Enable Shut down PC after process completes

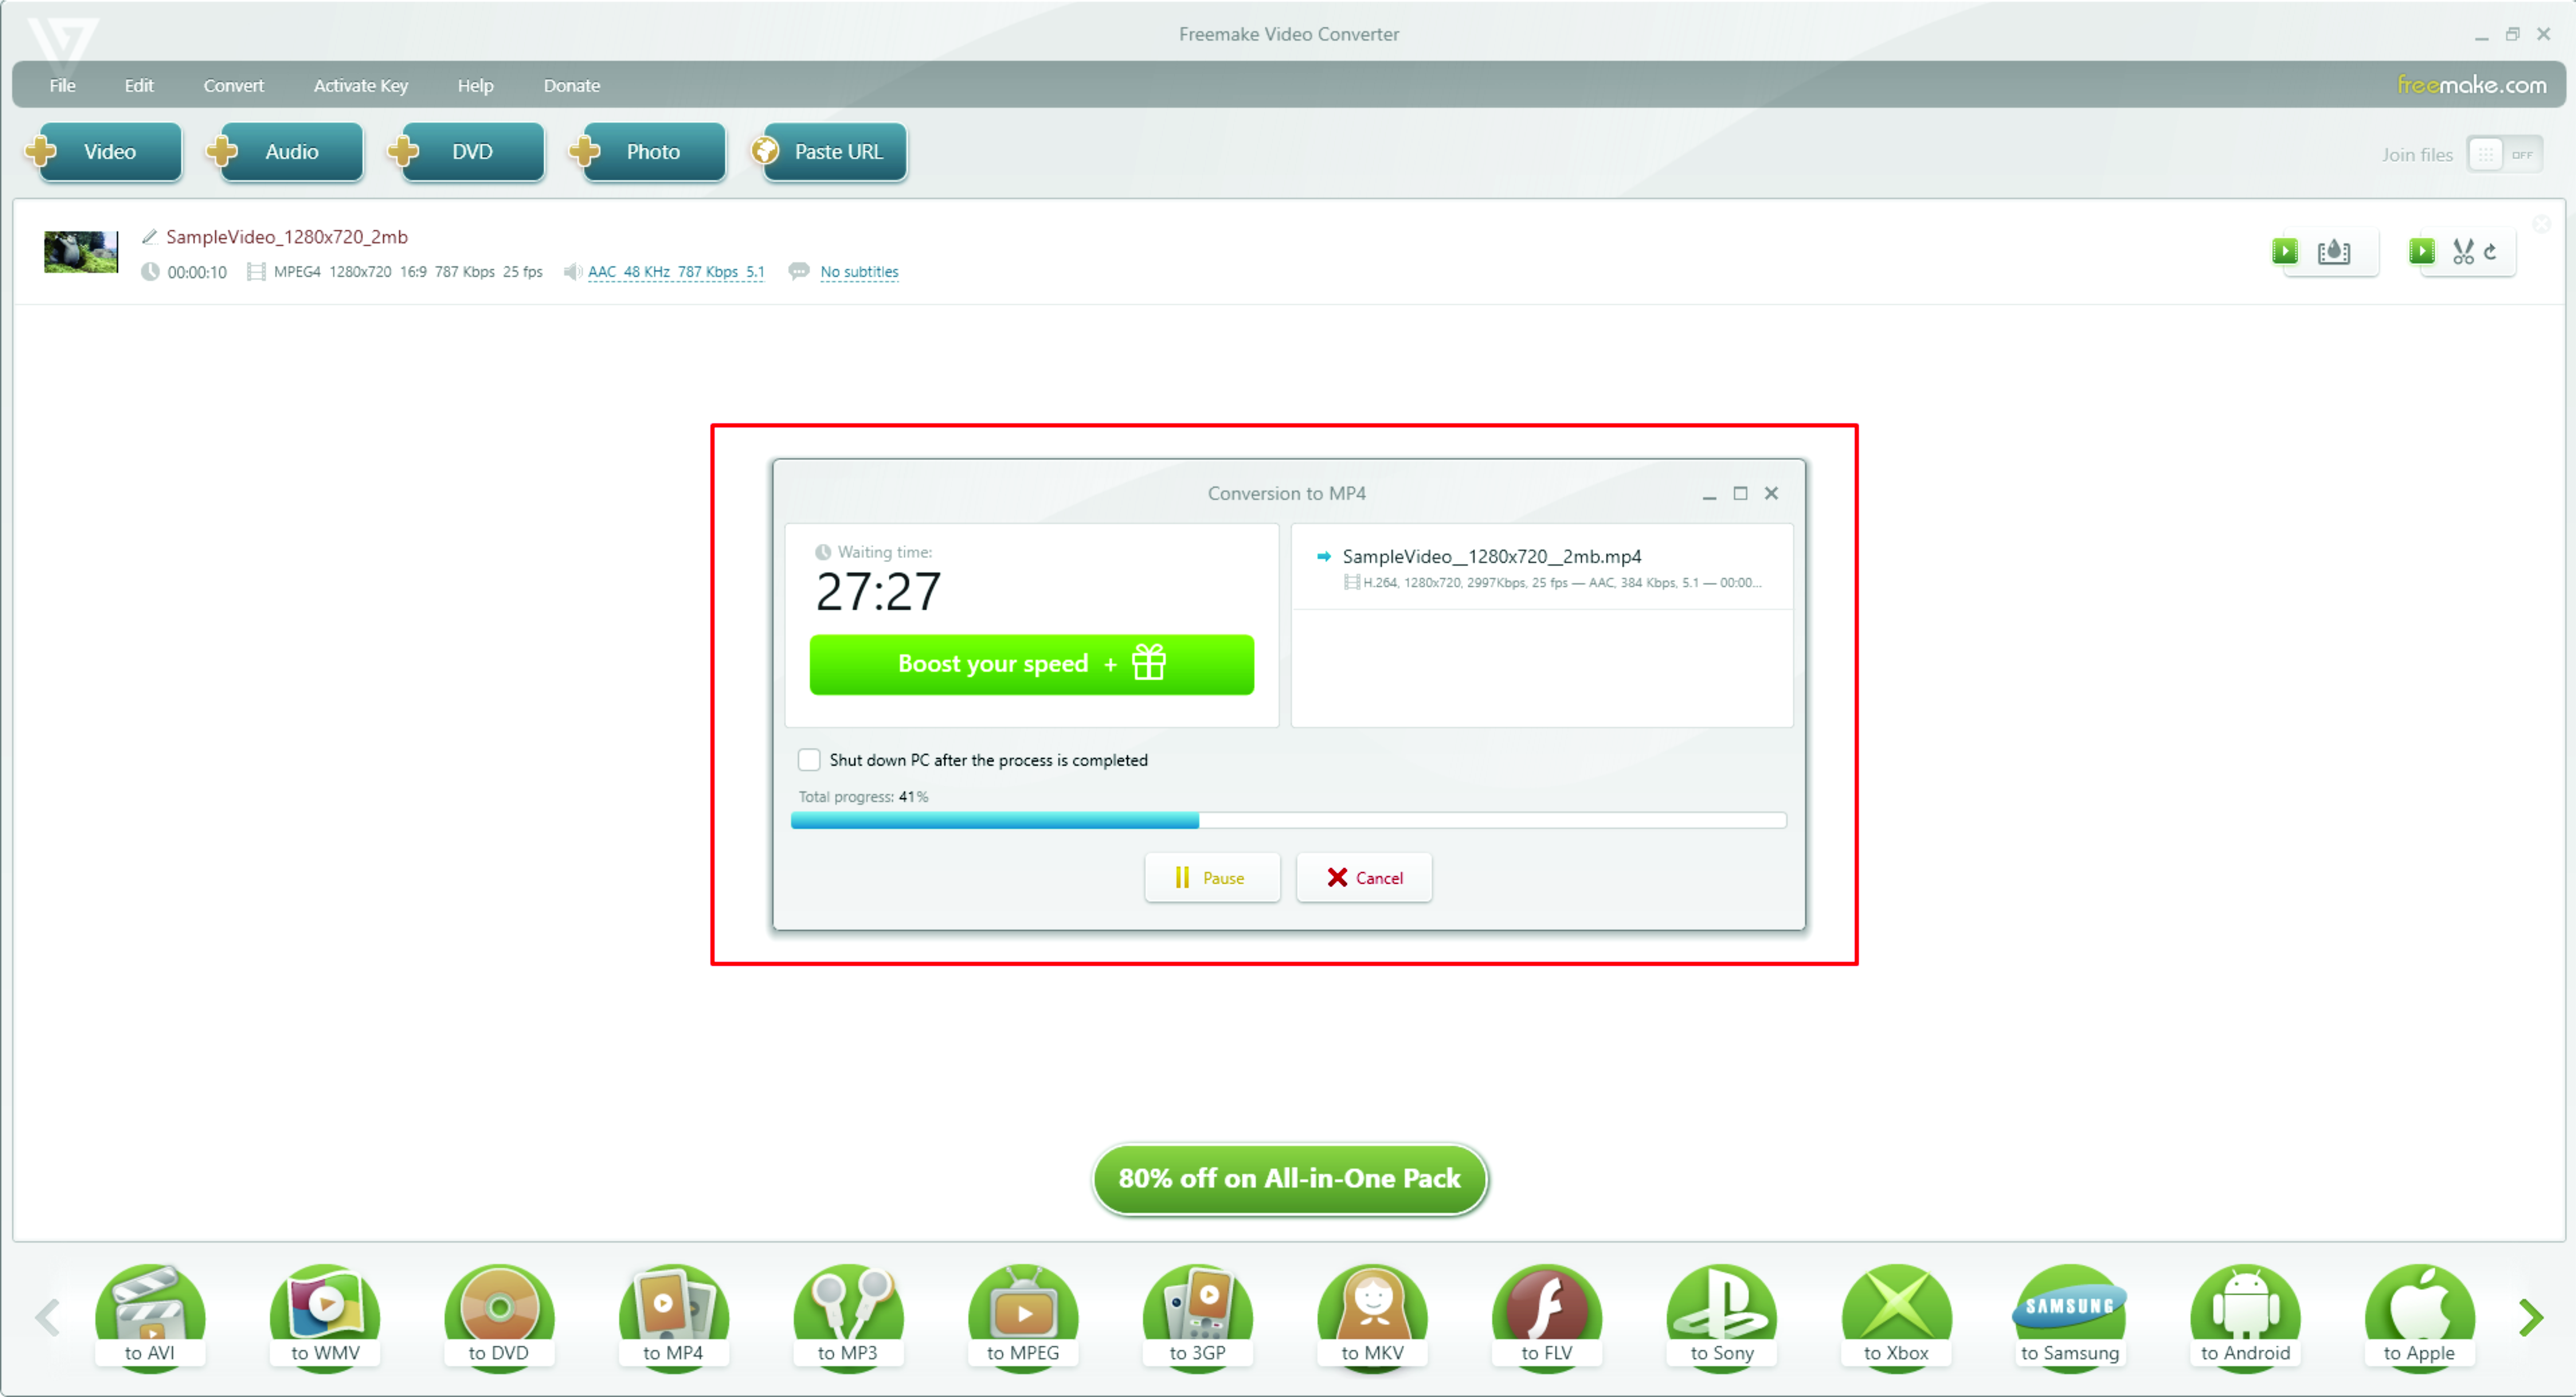tap(809, 760)
